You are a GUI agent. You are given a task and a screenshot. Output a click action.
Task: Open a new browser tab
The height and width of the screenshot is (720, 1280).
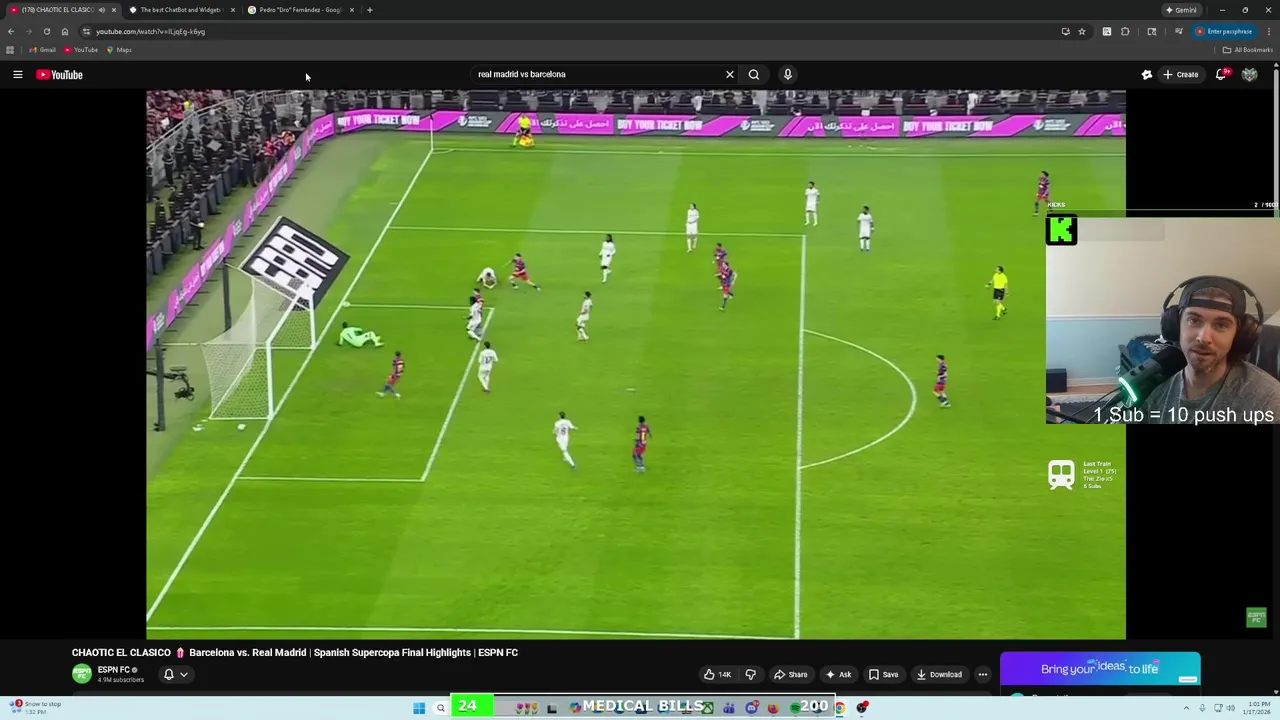tap(370, 10)
